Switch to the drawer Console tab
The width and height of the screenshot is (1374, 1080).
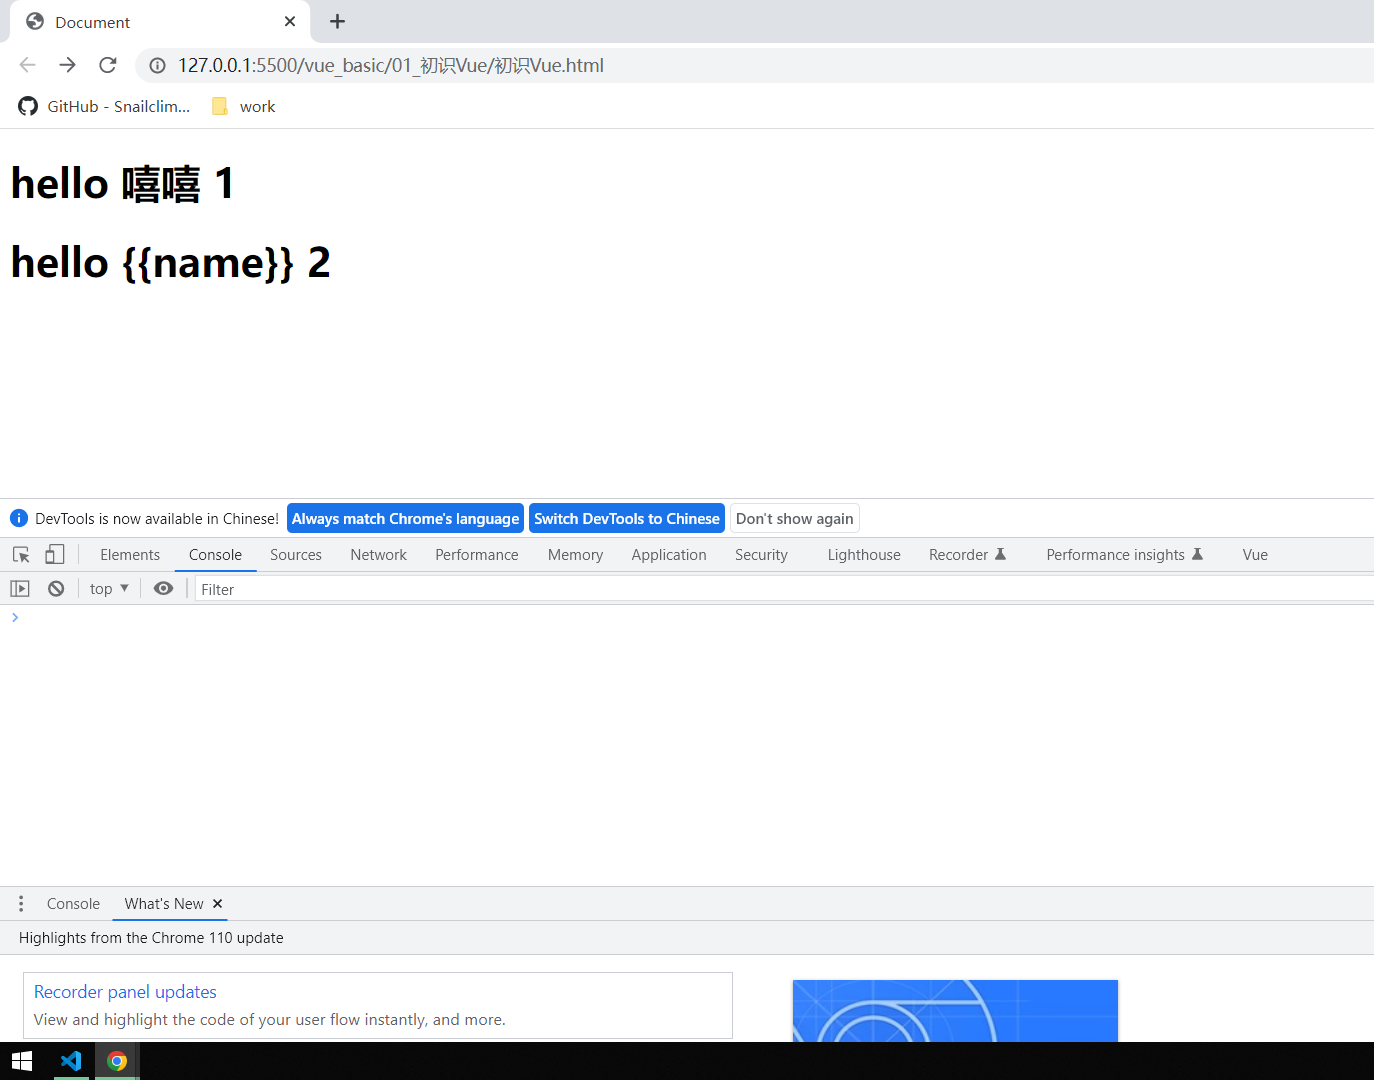click(73, 904)
